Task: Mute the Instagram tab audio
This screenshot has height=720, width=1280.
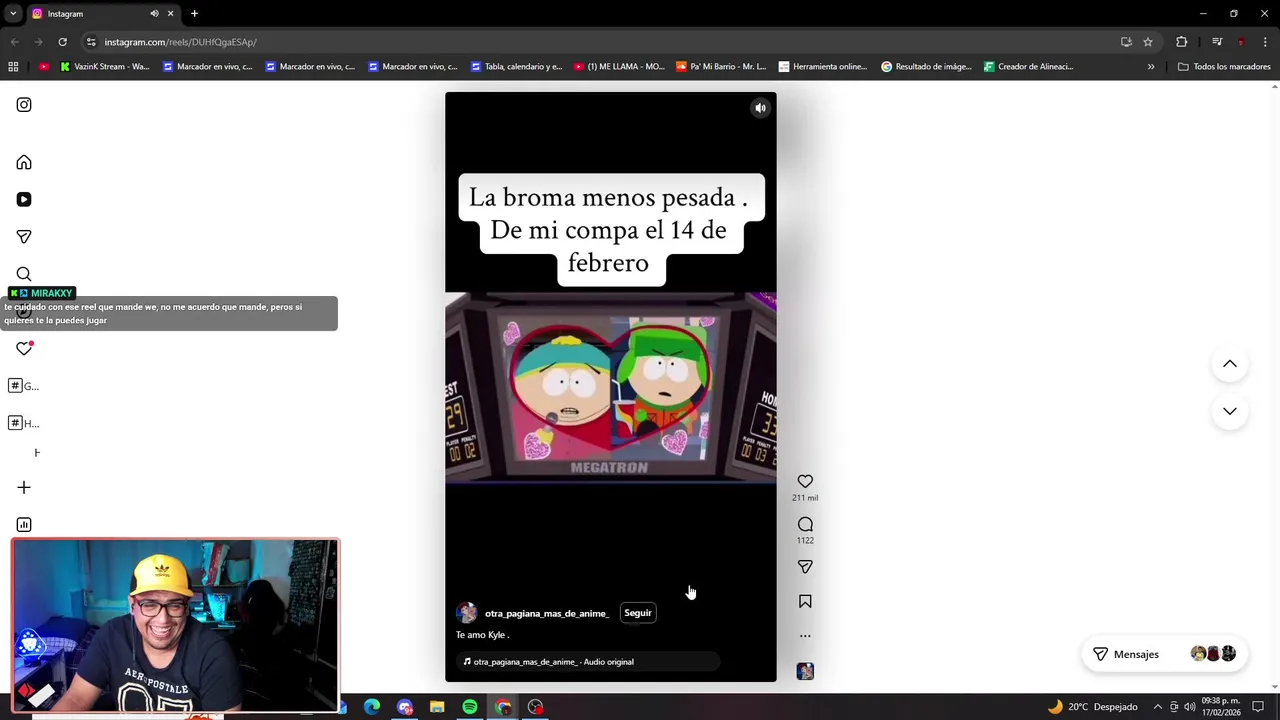Action: [154, 13]
